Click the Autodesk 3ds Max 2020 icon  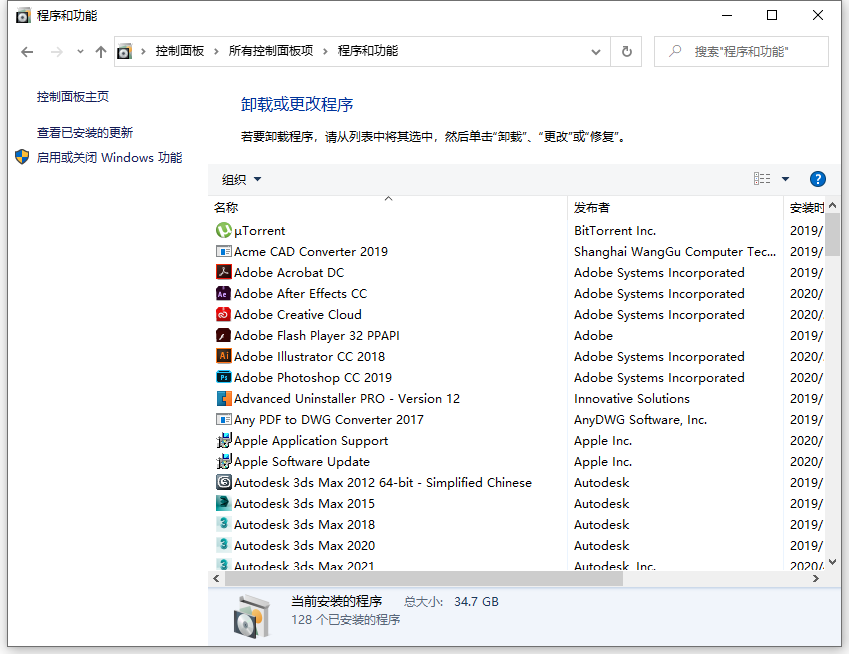tap(224, 545)
